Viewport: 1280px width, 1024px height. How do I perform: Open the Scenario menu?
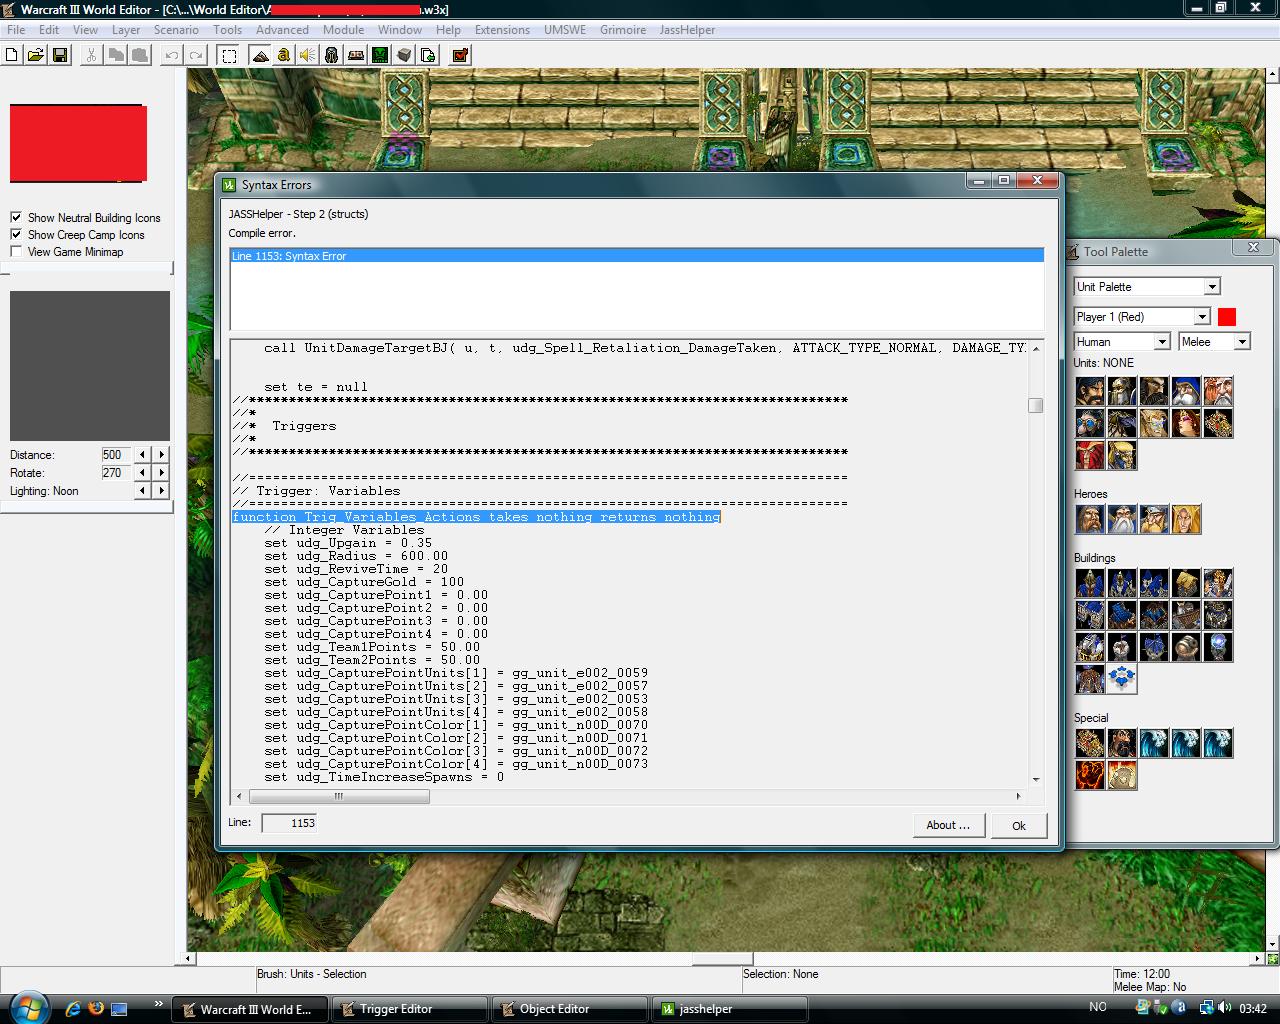[176, 30]
